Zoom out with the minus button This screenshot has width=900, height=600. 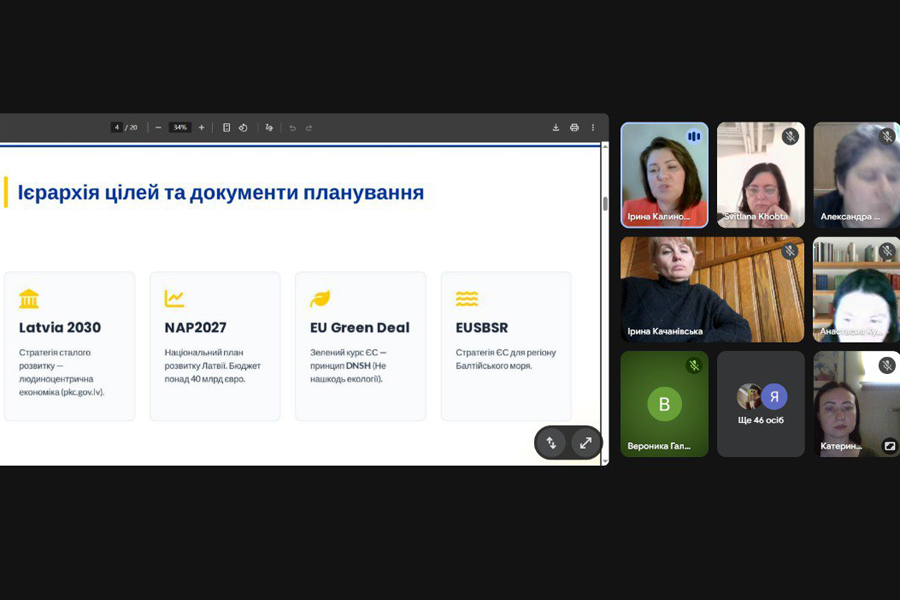point(158,127)
